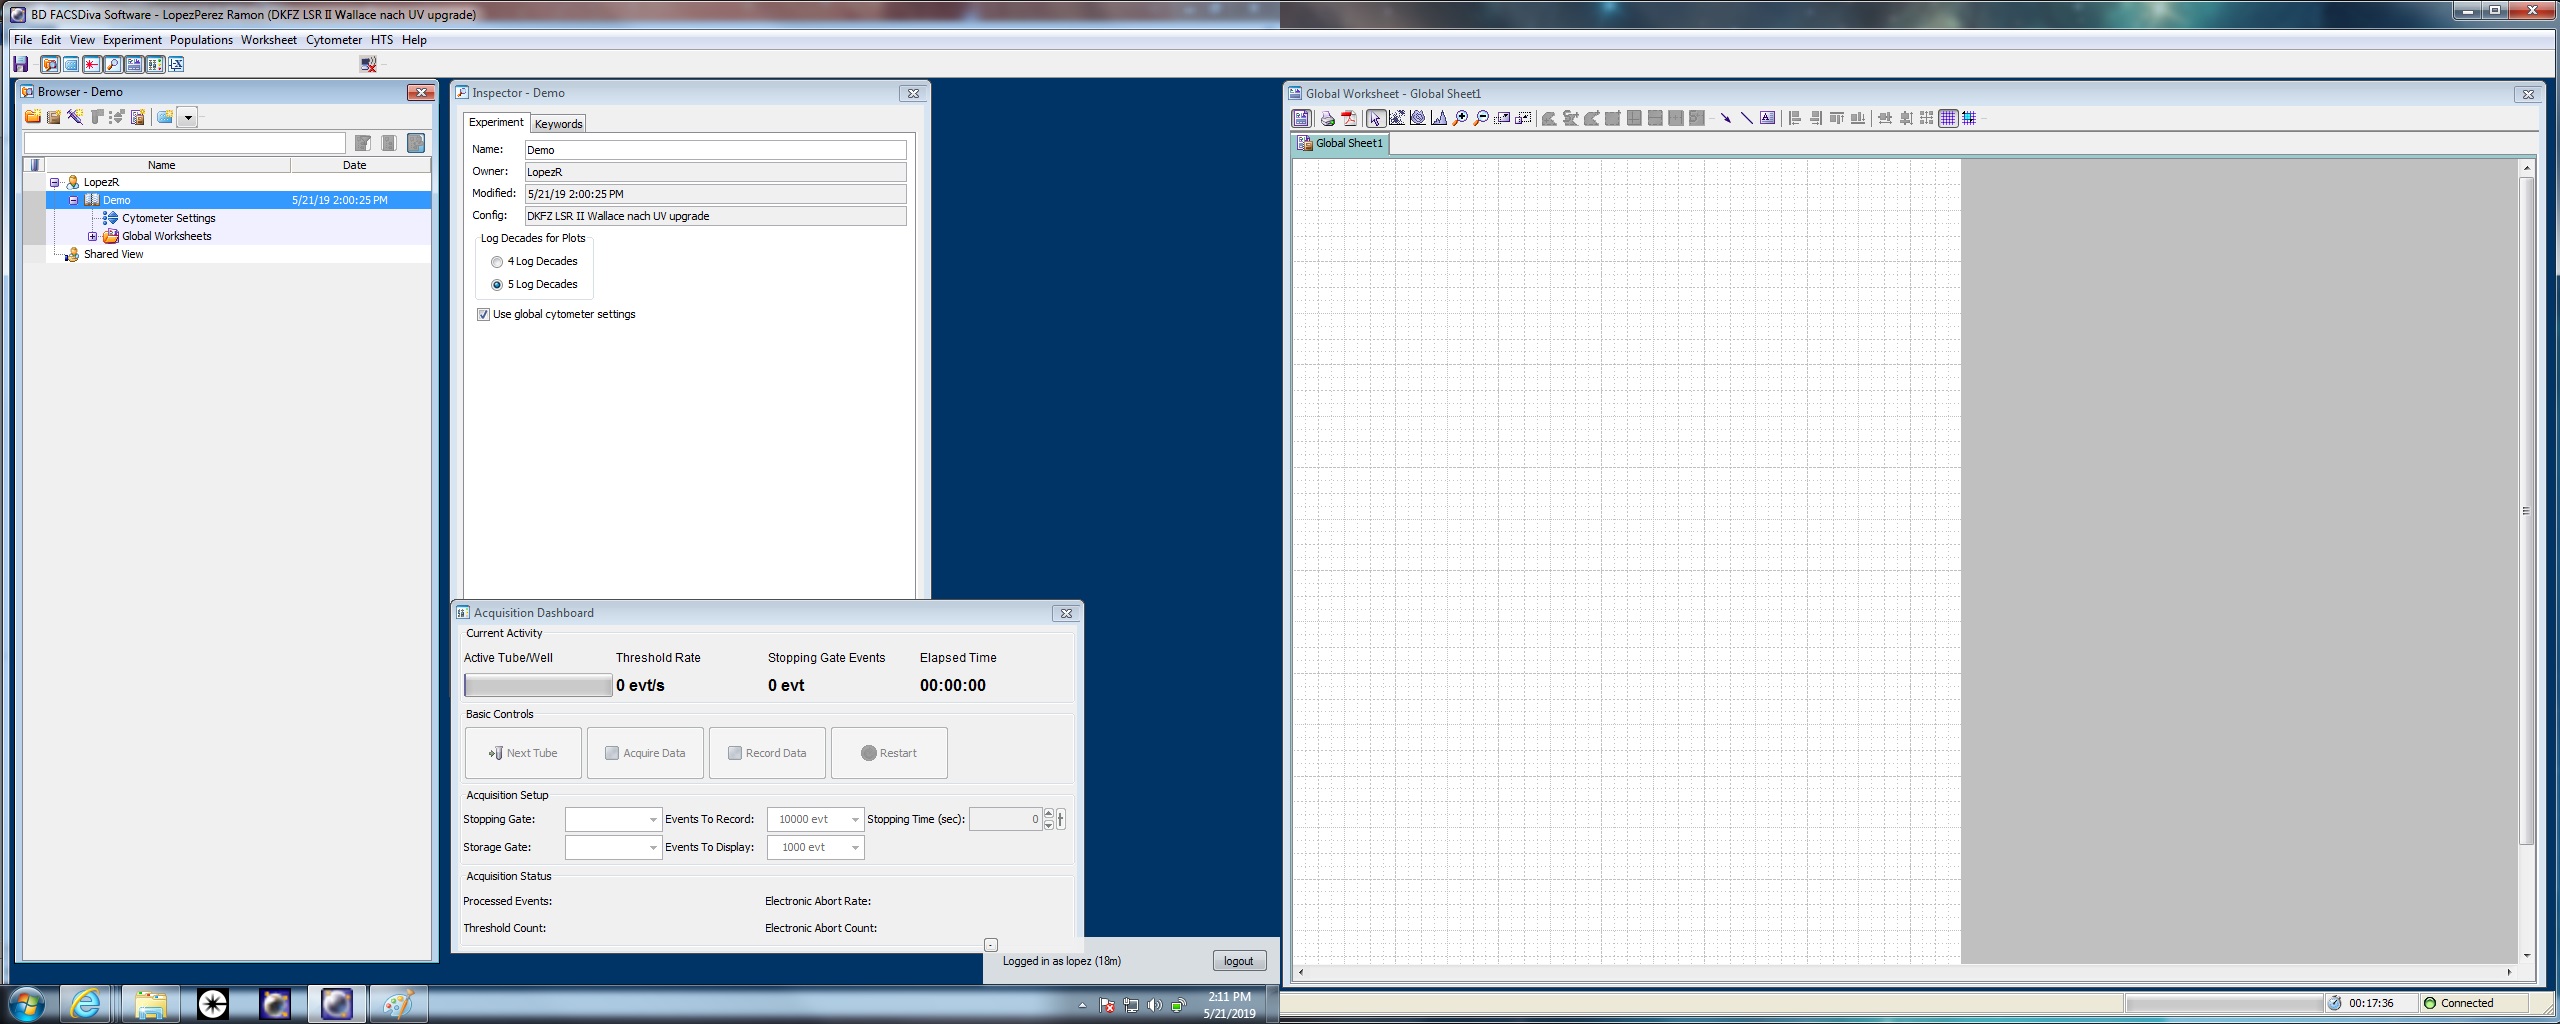Open the Events To Record dropdown

pyautogui.click(x=855, y=820)
